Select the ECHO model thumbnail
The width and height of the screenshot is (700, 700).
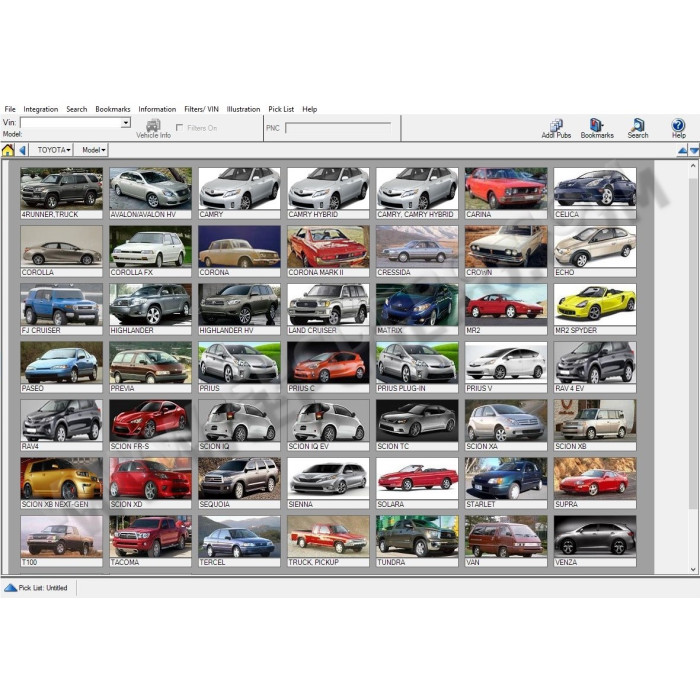595,251
